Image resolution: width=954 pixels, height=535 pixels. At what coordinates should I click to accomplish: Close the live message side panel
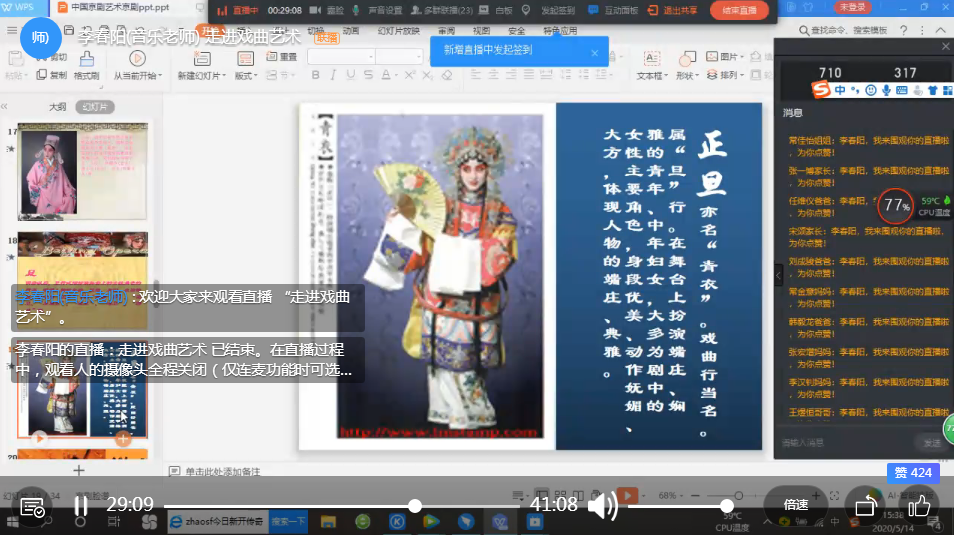(945, 46)
